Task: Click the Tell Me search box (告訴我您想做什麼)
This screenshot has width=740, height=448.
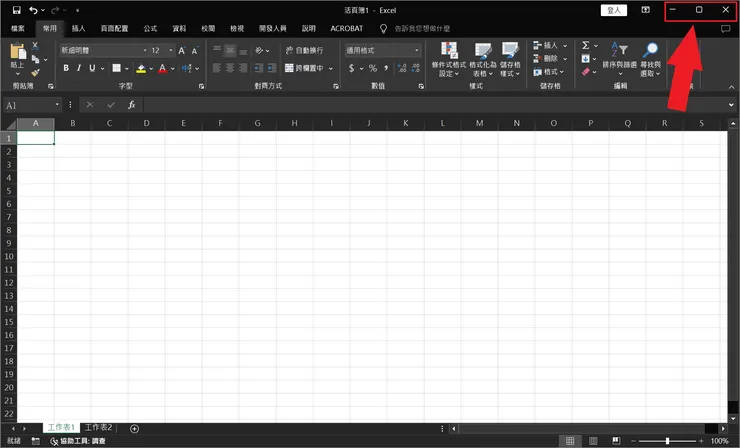Action: point(422,29)
